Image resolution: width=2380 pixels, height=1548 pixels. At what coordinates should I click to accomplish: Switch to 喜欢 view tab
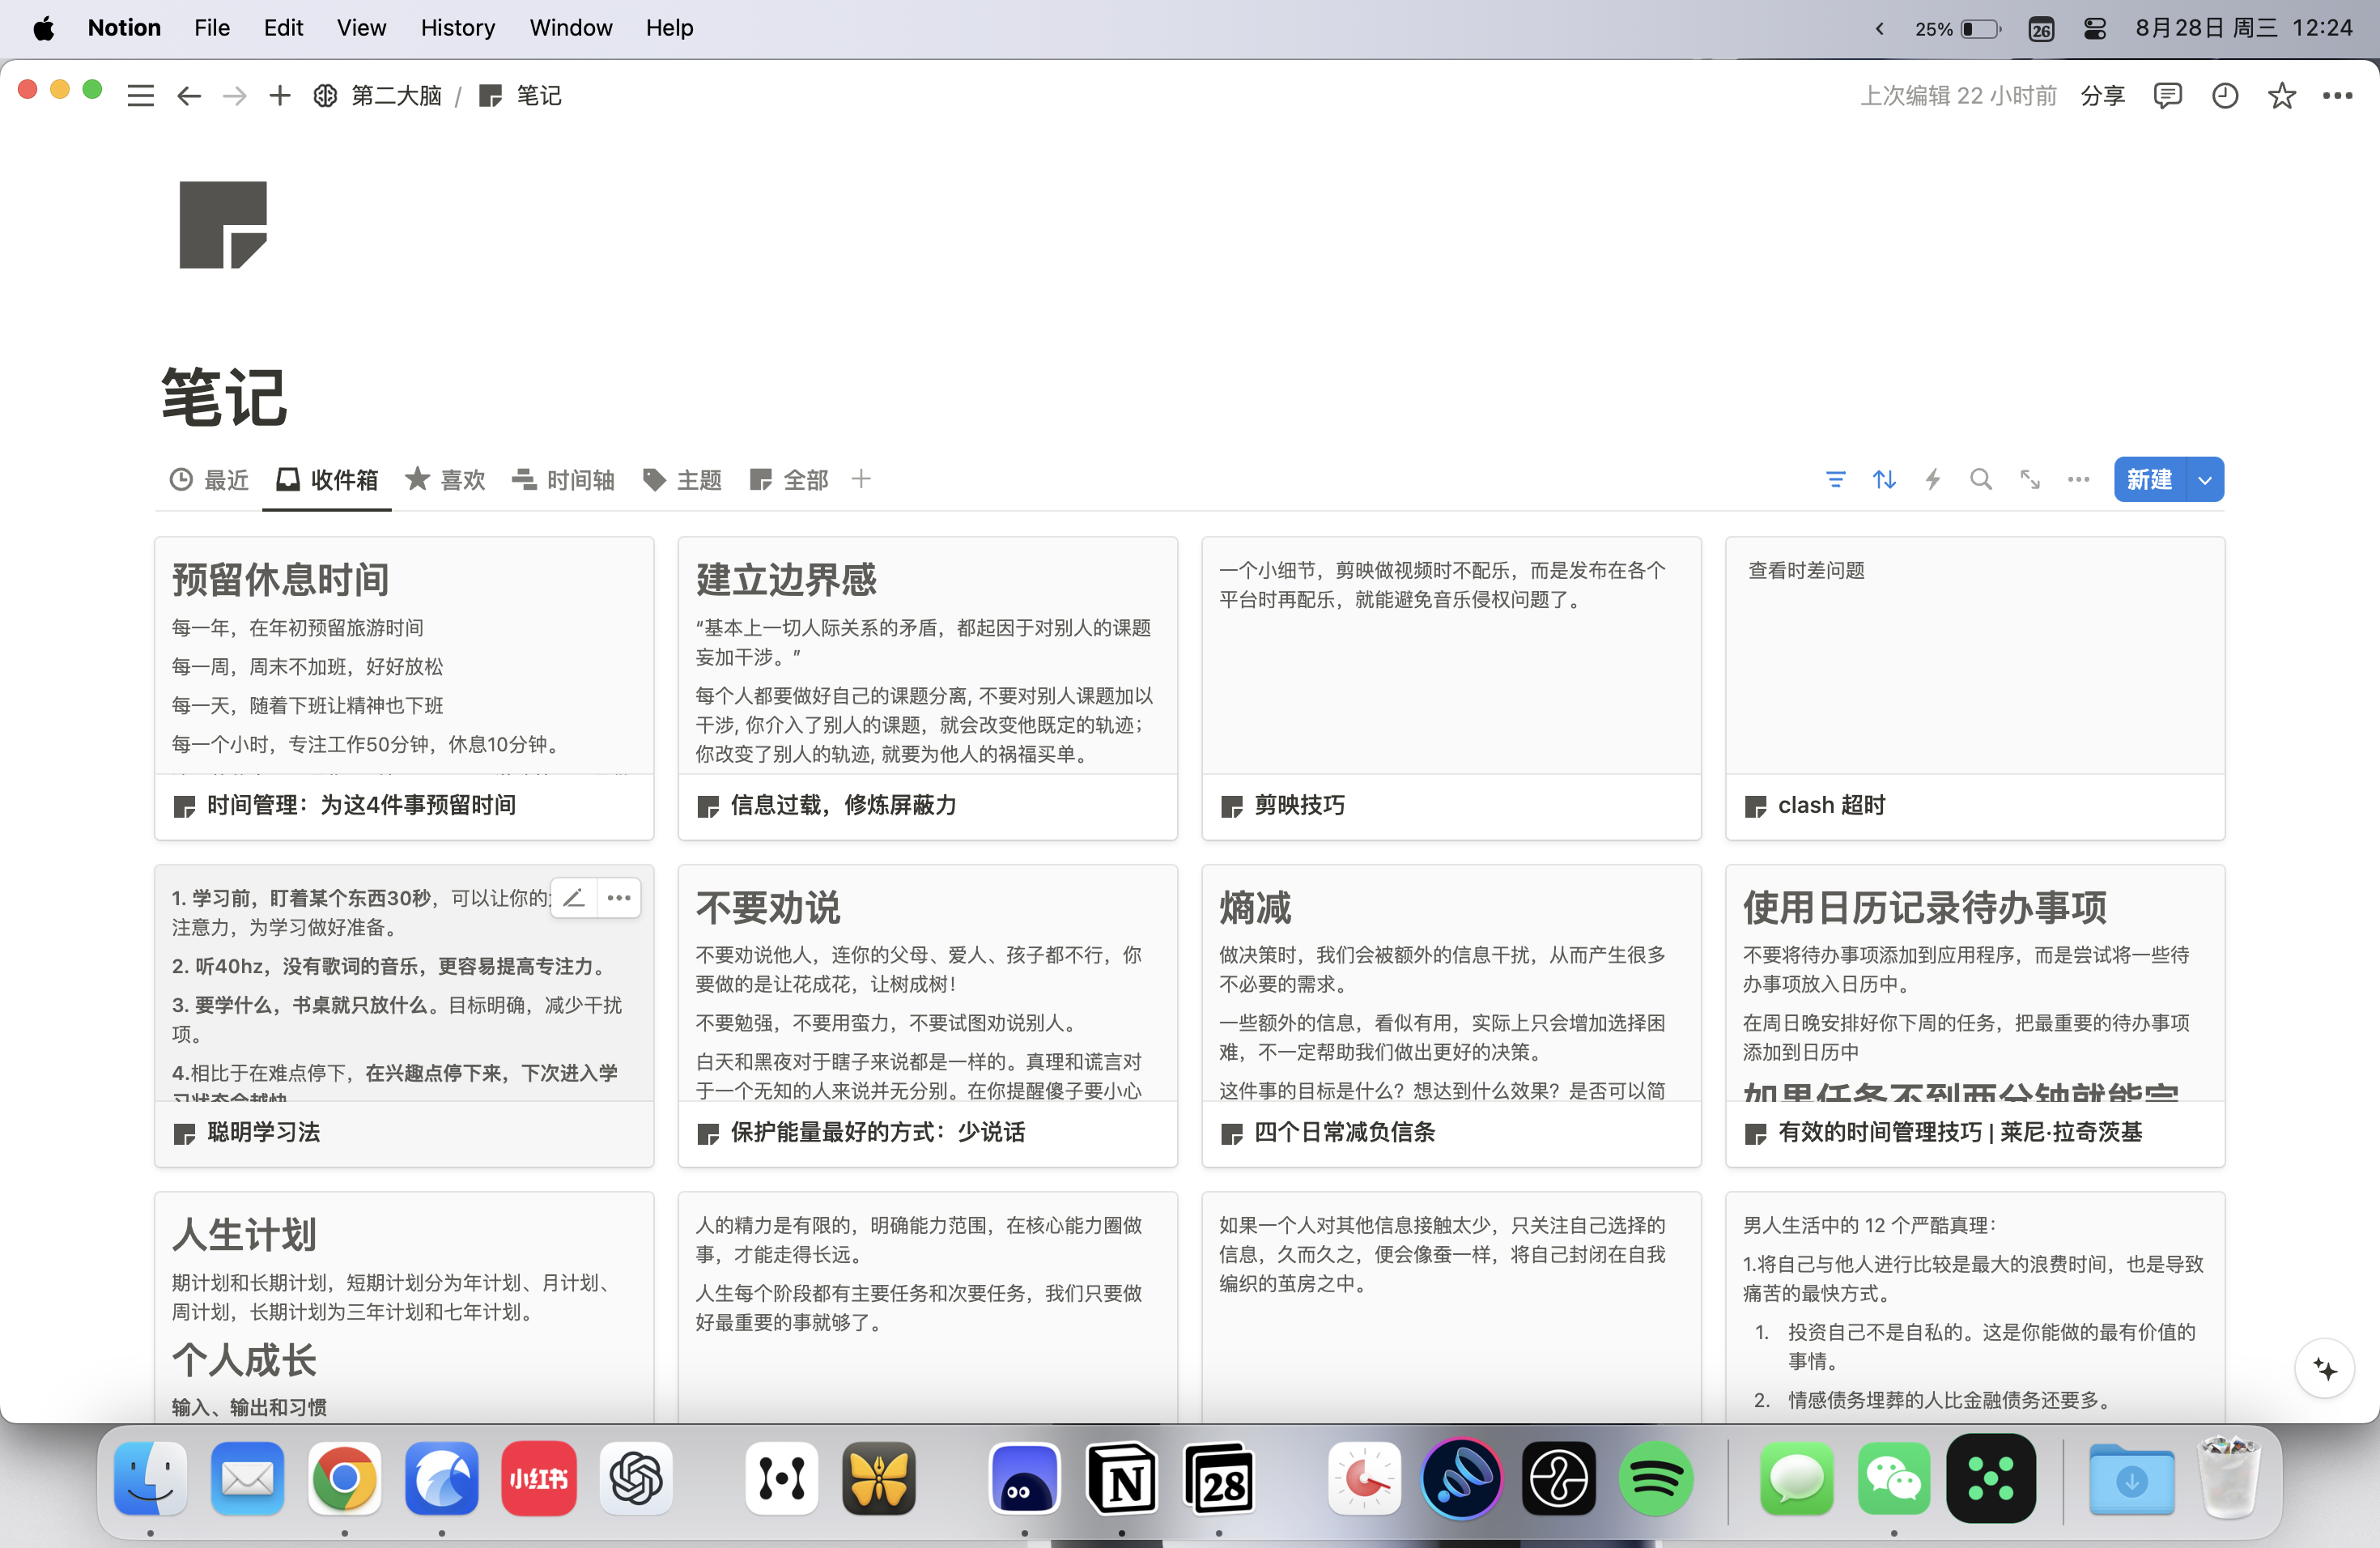click(446, 480)
